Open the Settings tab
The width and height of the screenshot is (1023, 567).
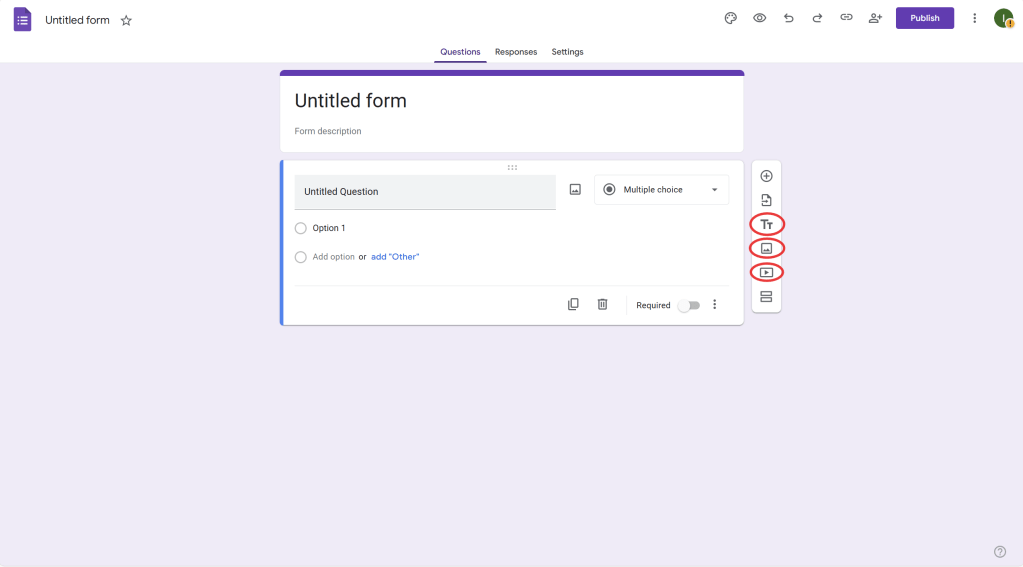click(x=567, y=52)
